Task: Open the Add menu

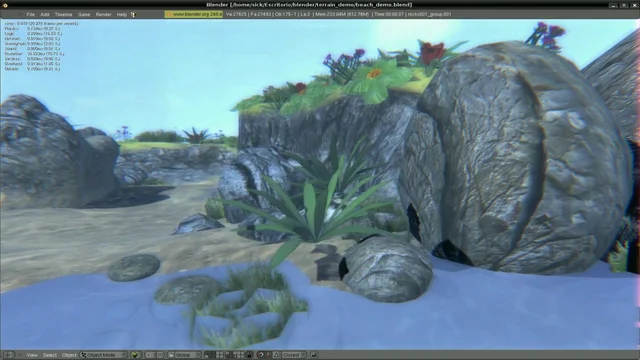Action: tap(44, 14)
